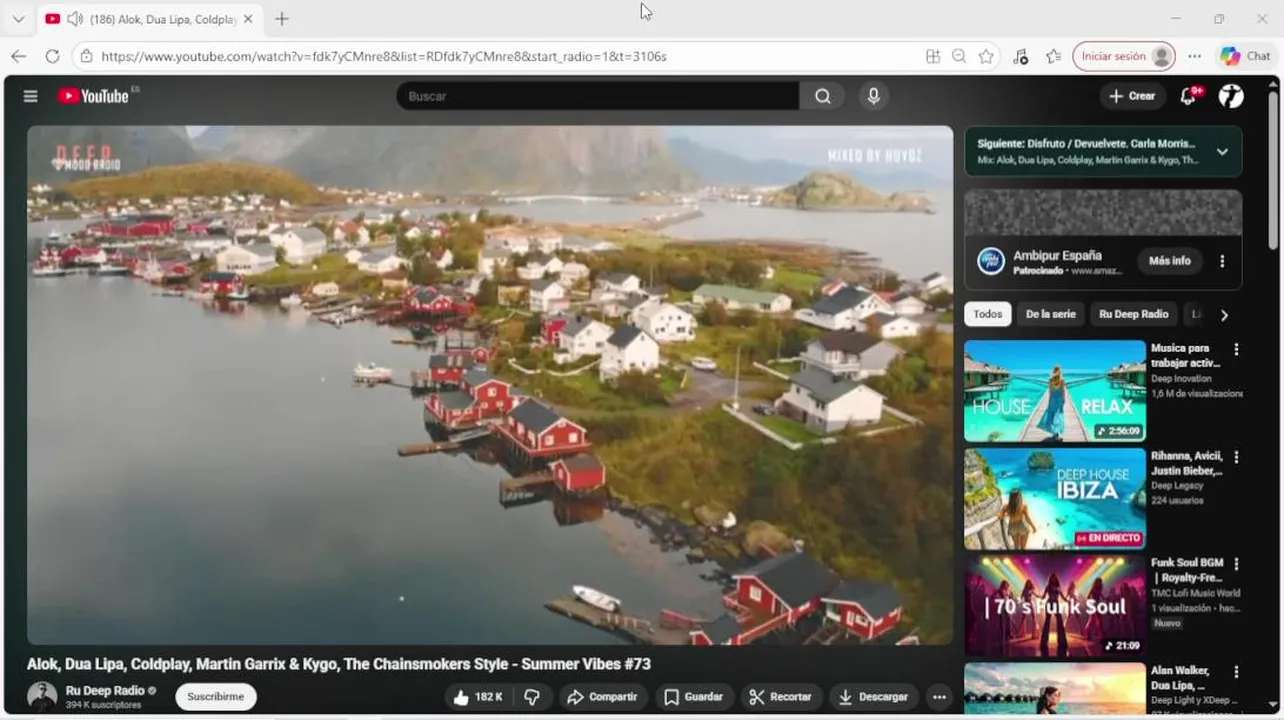Open the YouTube account avatar menu
The width and height of the screenshot is (1284, 720).
pyautogui.click(x=1231, y=96)
